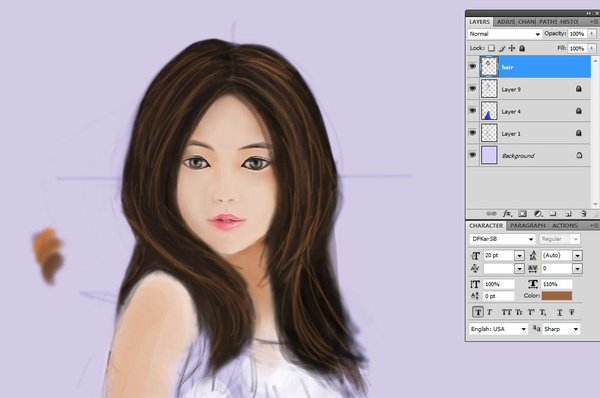Select Layer 9 in layers list
The height and width of the screenshot is (398, 600).
[x=529, y=89]
